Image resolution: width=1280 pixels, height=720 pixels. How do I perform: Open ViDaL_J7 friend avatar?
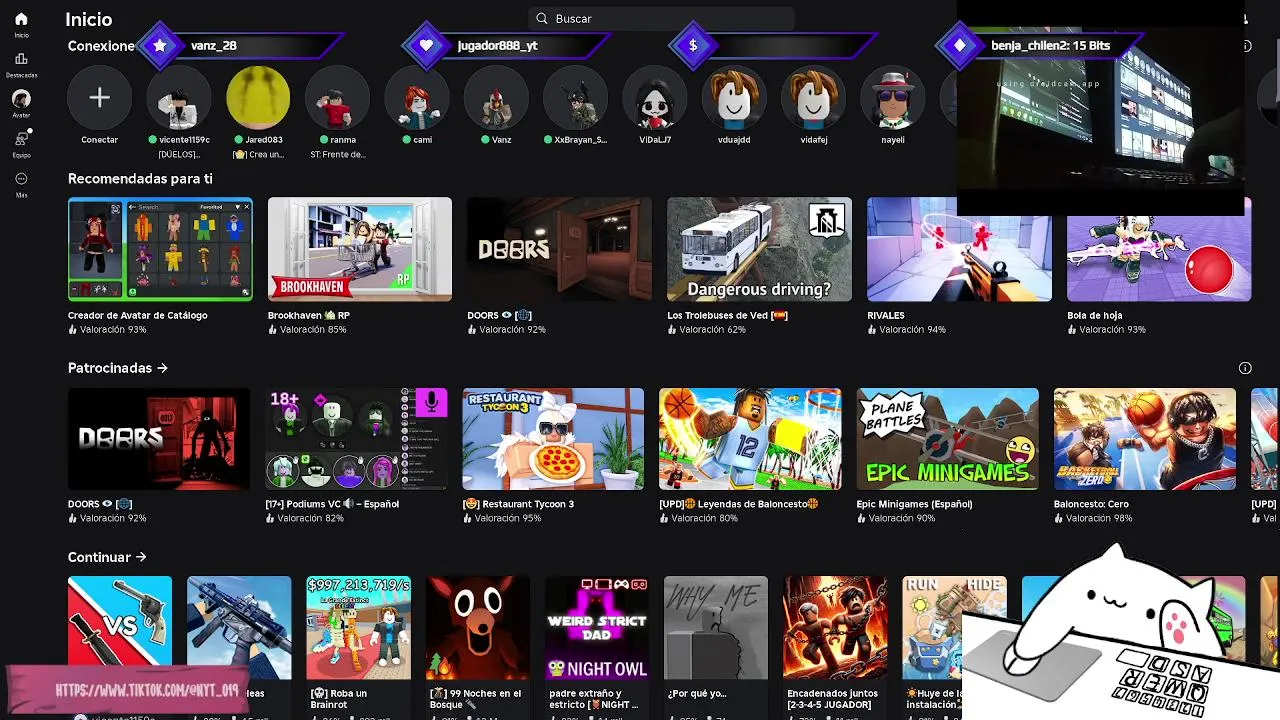click(655, 98)
